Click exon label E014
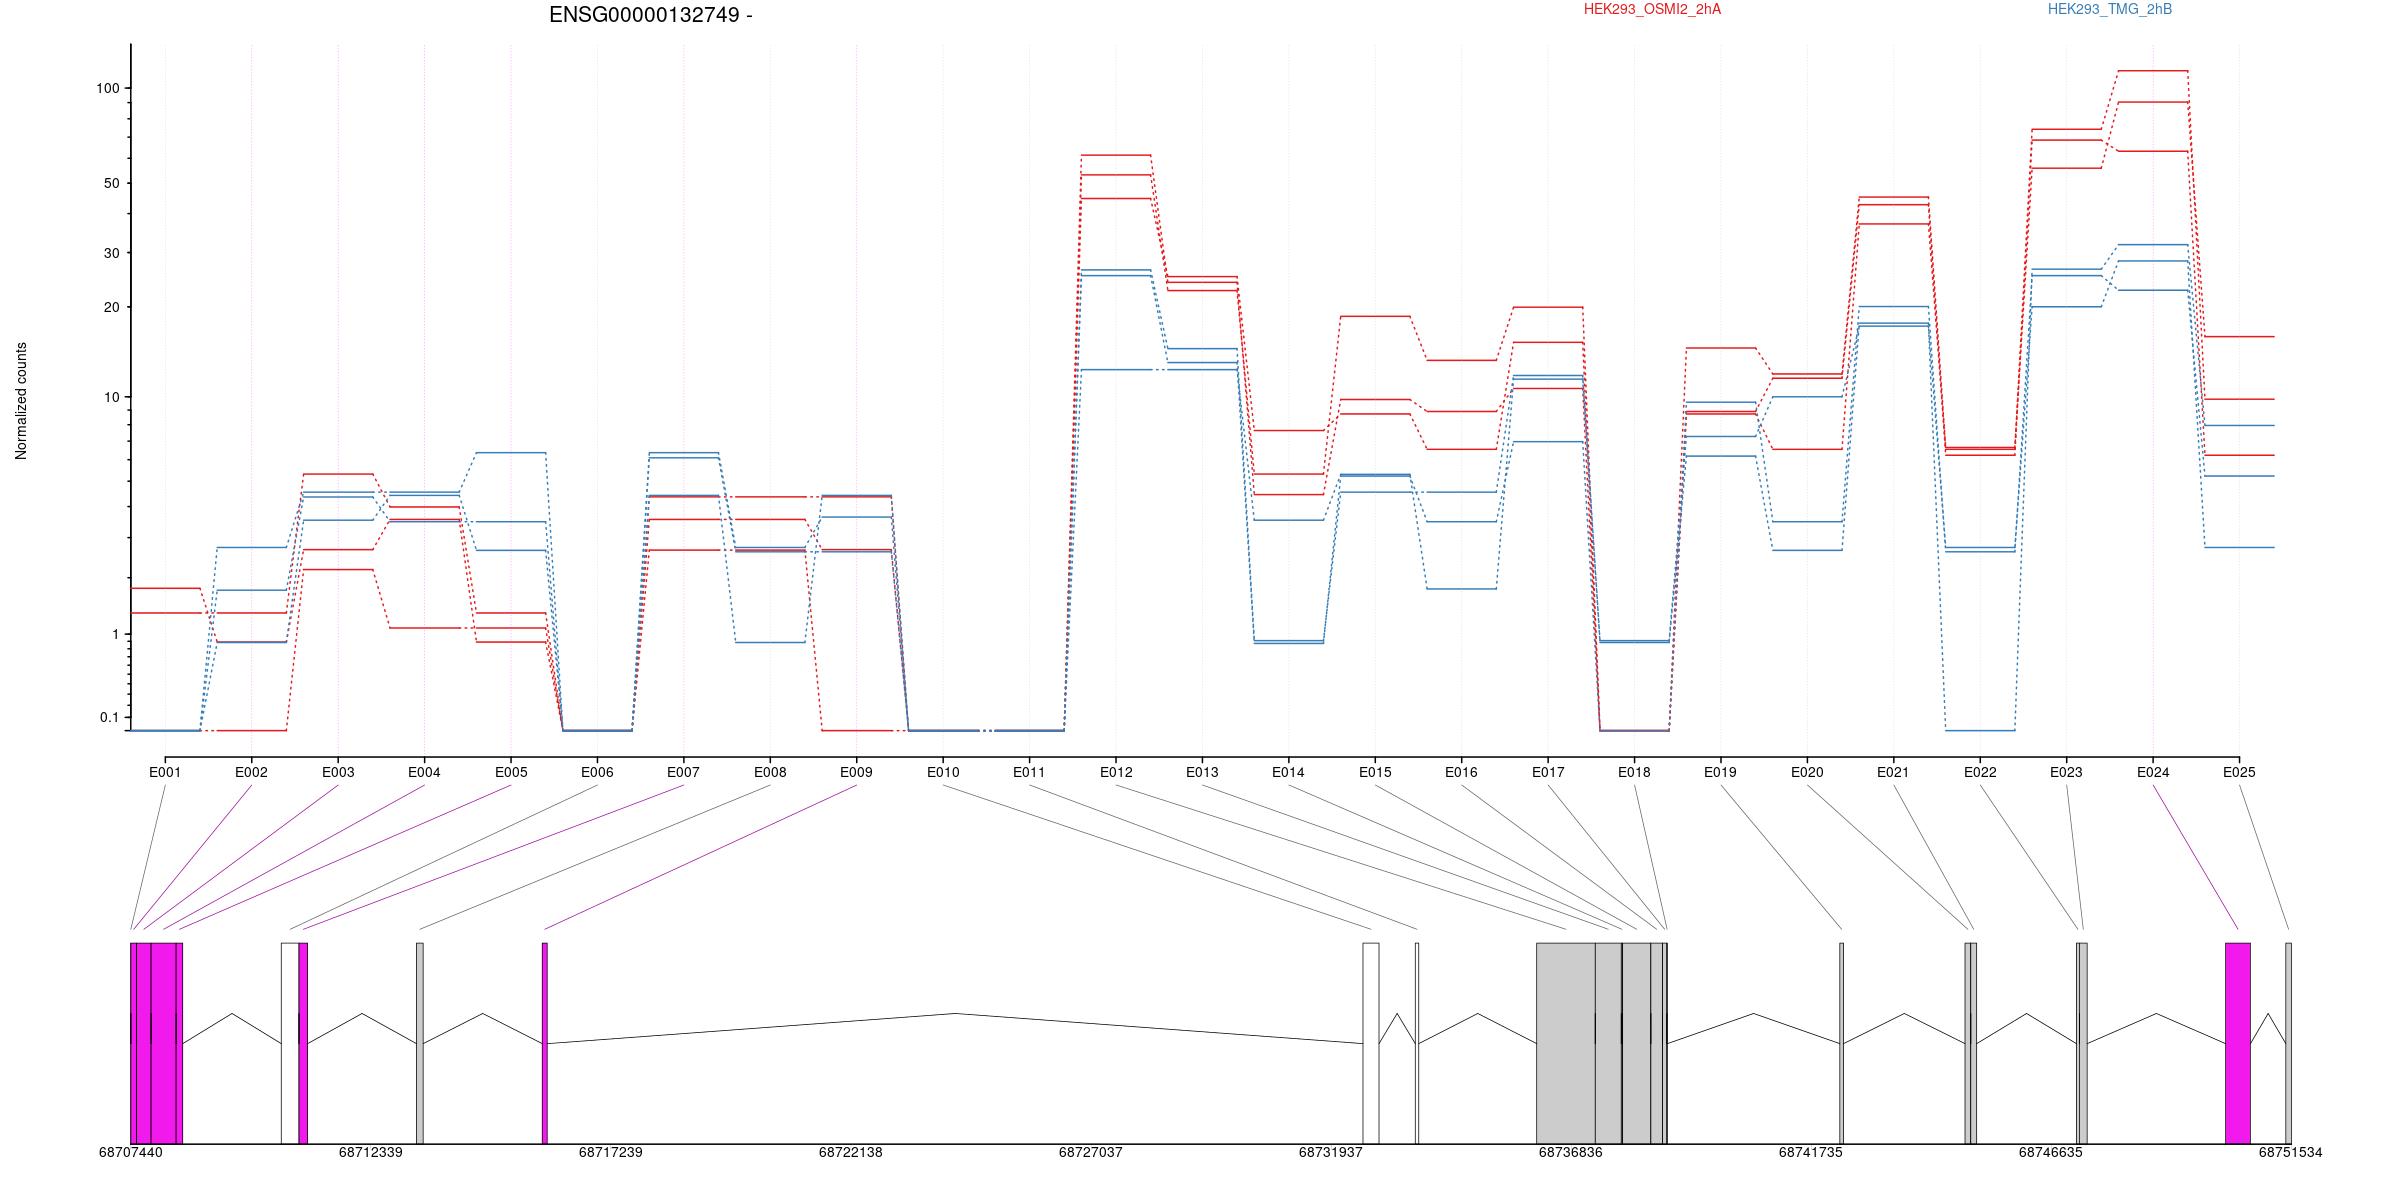The image size is (2400, 1200). (x=1288, y=772)
